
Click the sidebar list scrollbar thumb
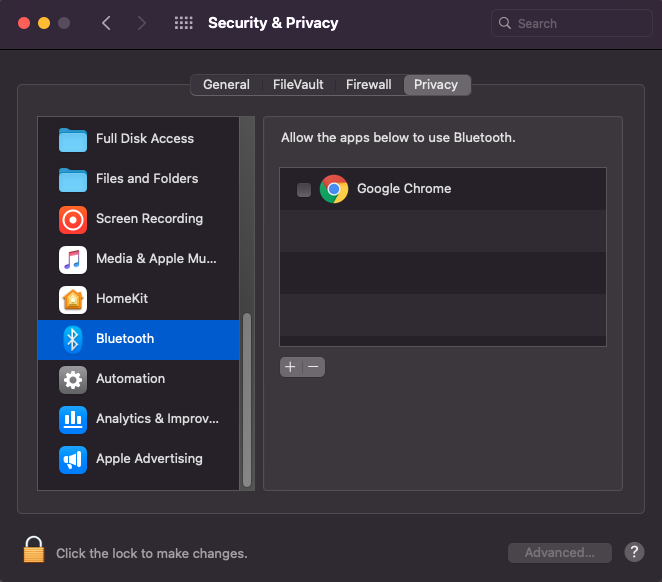pyautogui.click(x=247, y=400)
